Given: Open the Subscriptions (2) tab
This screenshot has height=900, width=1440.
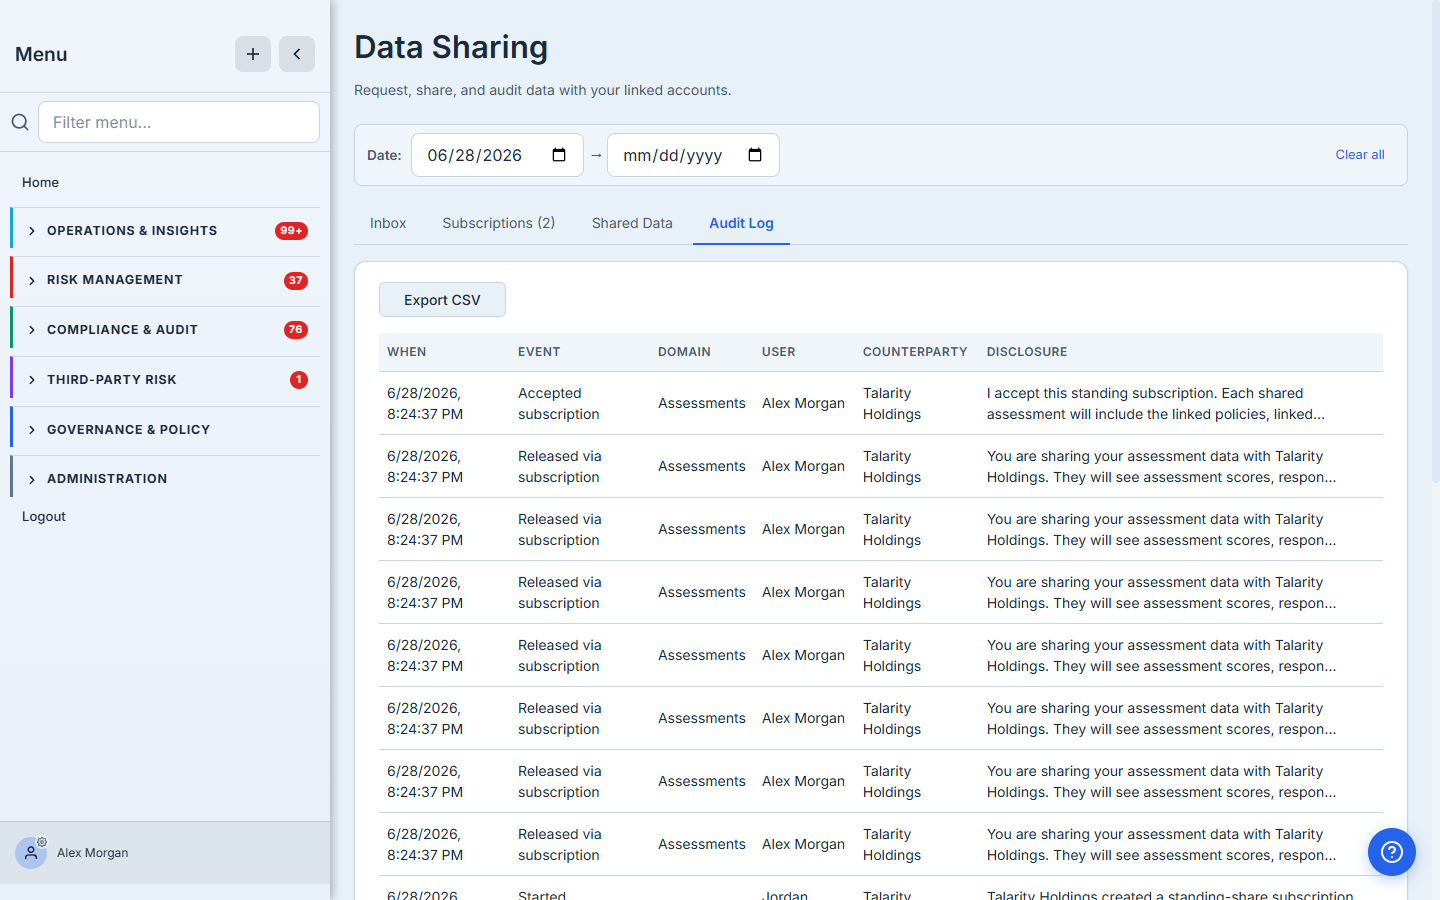Looking at the screenshot, I should click(x=499, y=223).
